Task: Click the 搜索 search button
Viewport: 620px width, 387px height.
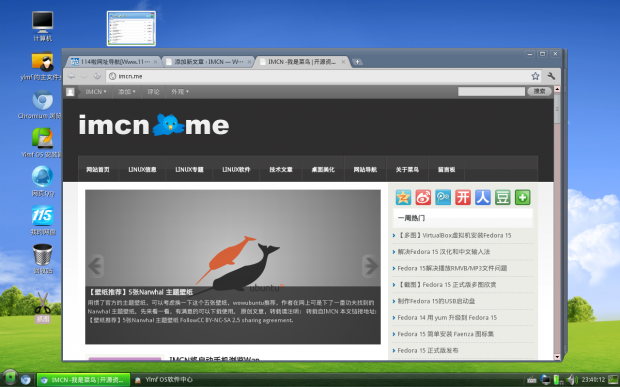Action: [539, 91]
